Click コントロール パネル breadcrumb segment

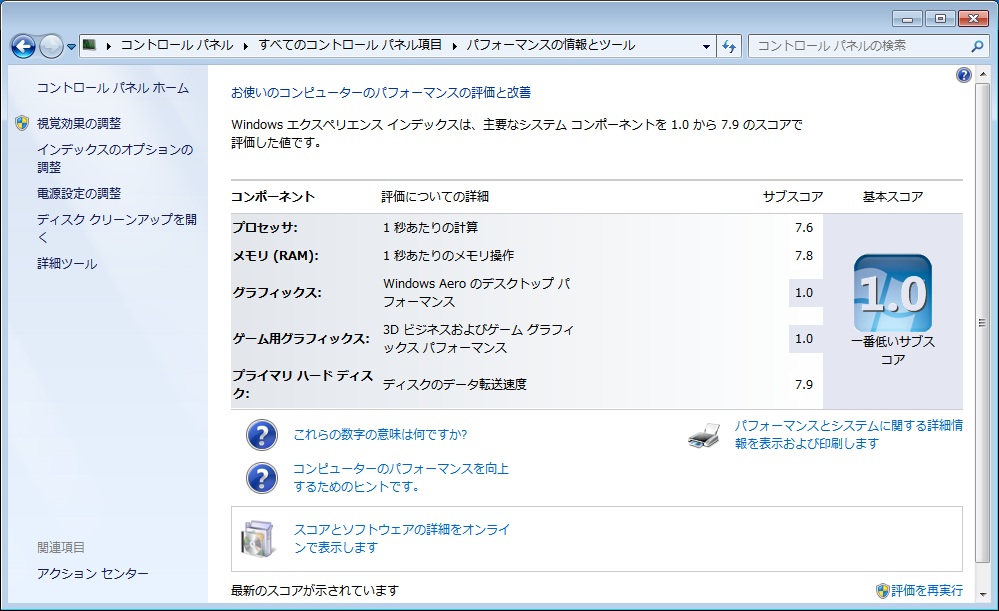[177, 45]
